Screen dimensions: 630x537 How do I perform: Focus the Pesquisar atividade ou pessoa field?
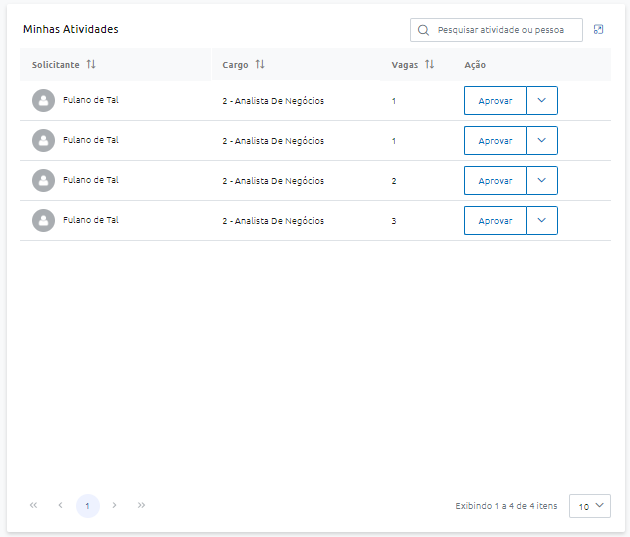[x=506, y=30]
